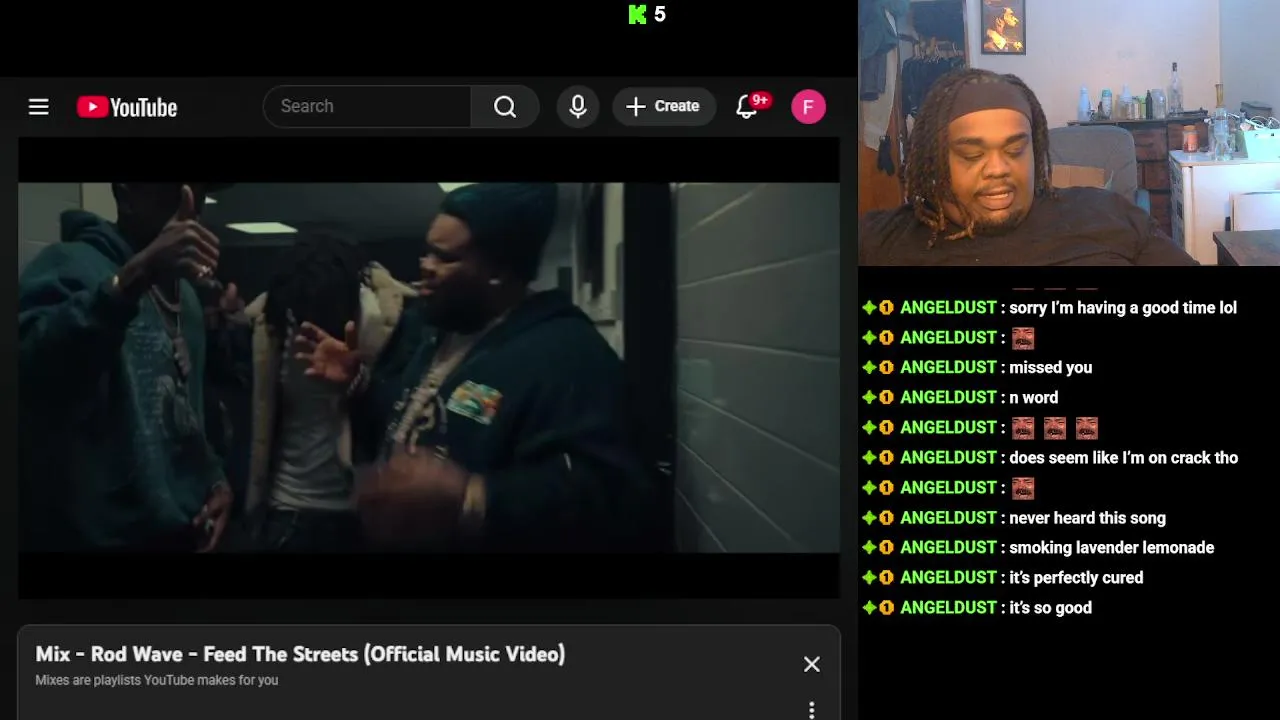Click the music video player area
Screen dimensions: 1280x720
coord(429,367)
